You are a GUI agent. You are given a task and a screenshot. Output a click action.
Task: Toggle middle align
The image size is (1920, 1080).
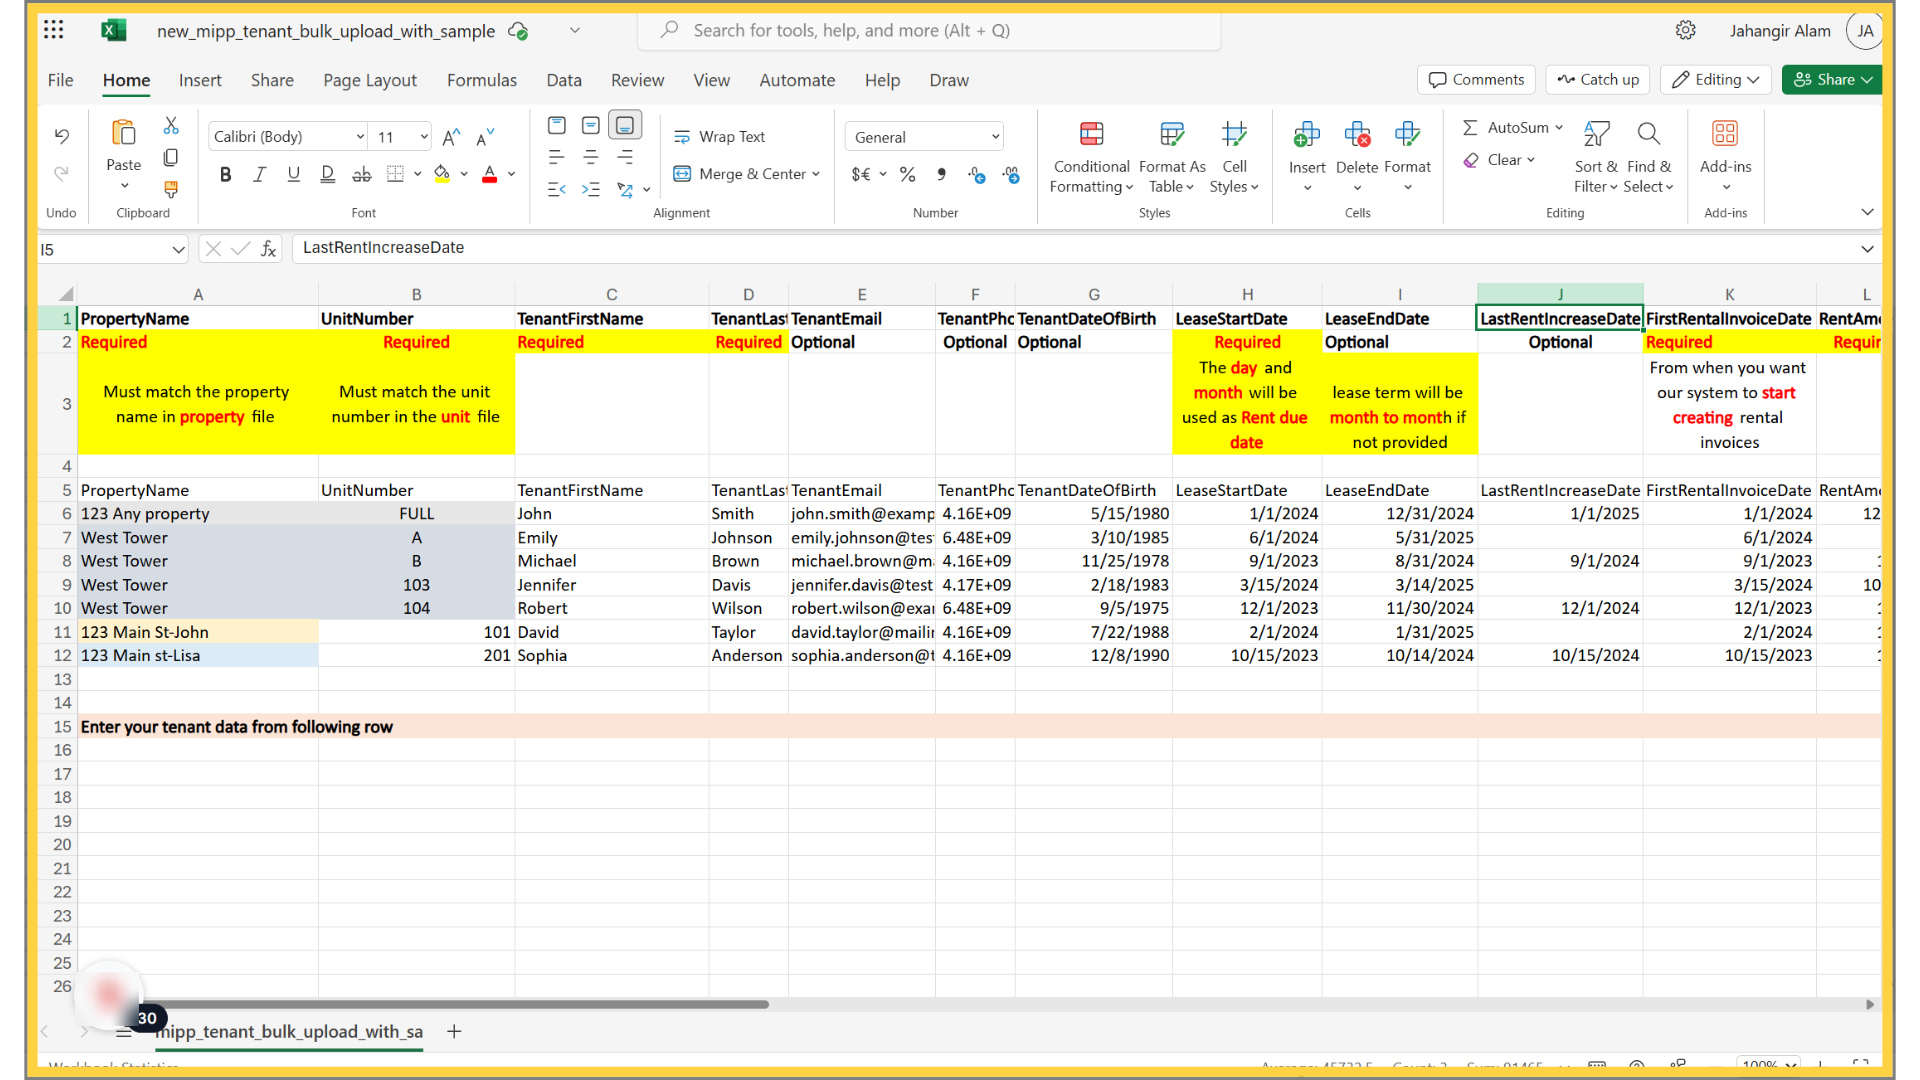(x=591, y=125)
